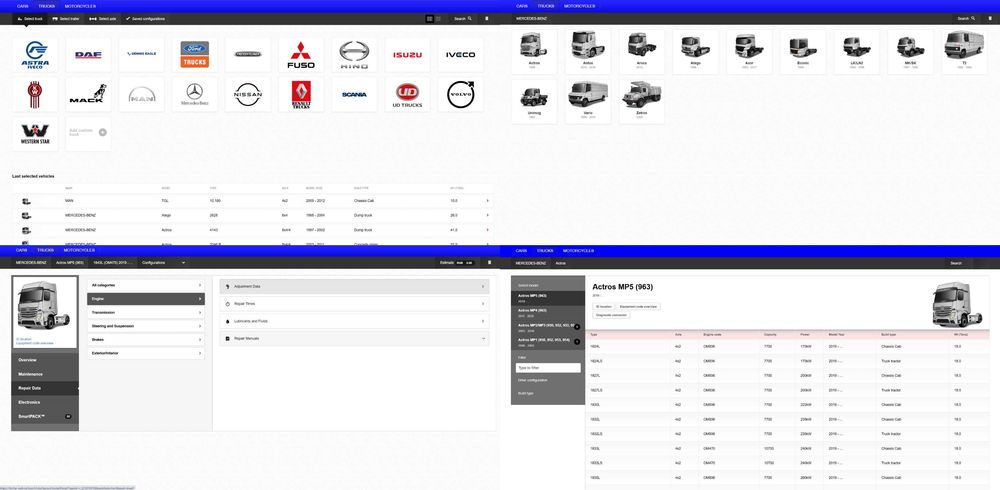Image resolution: width=1000 pixels, height=490 pixels.
Task: Select the T2 van model thumbnail
Action: 965,52
